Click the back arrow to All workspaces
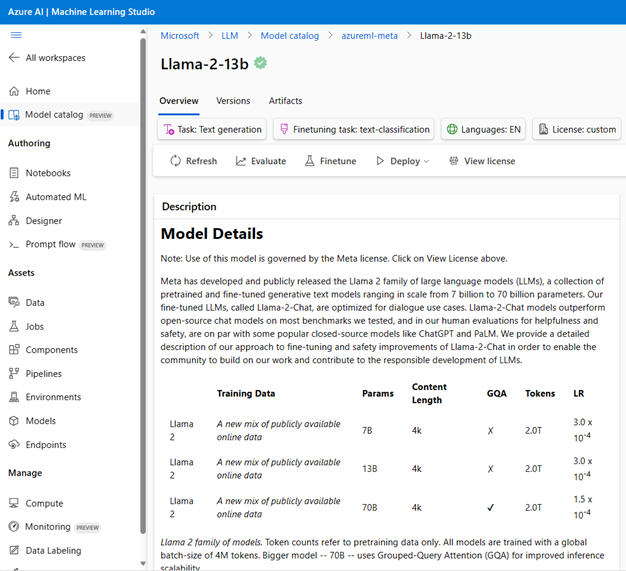 point(14,57)
